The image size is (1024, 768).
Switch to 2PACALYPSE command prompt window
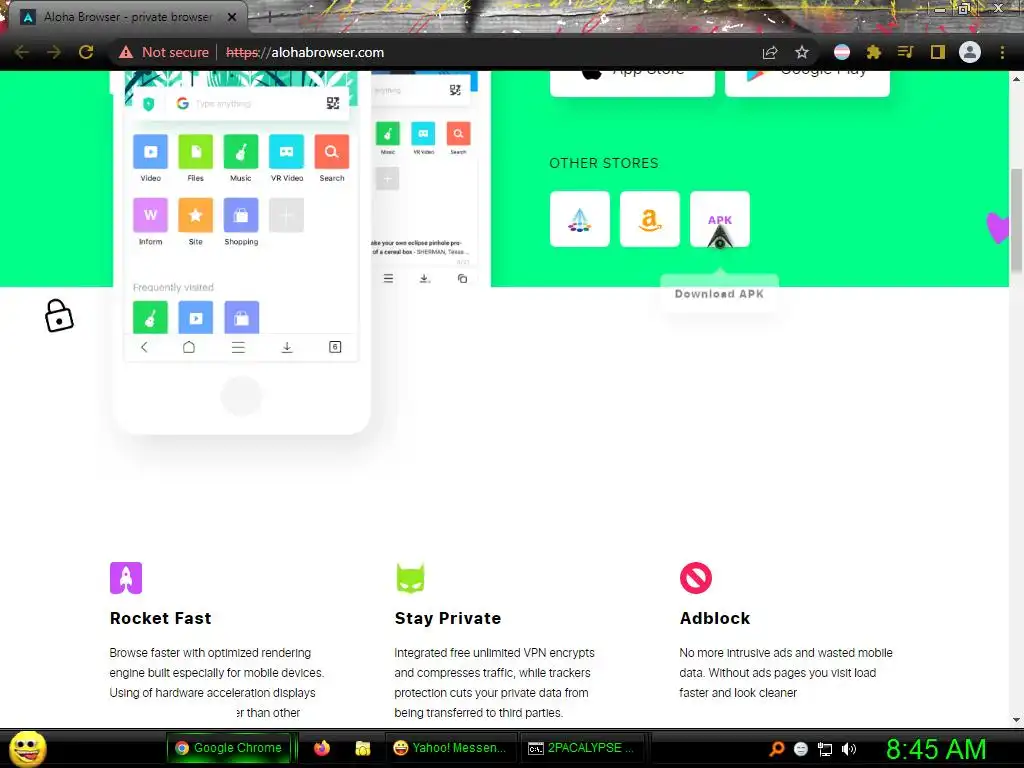pyautogui.click(x=581, y=748)
